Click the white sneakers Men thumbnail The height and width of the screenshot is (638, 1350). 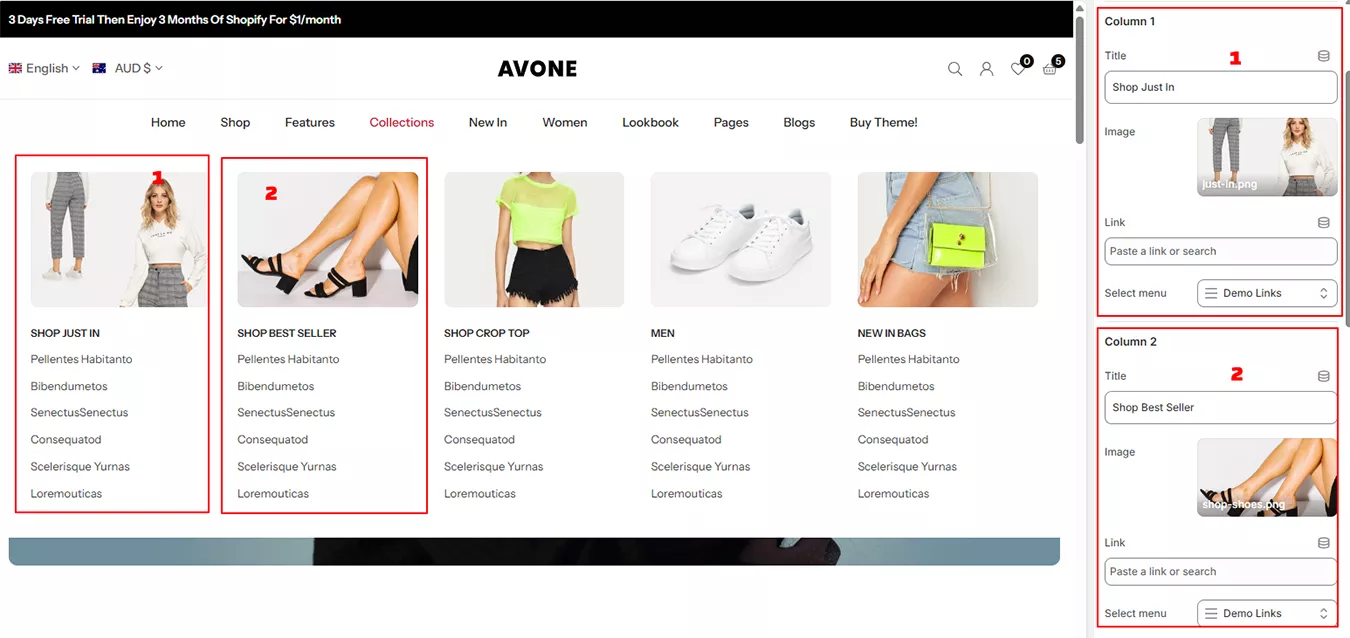(x=740, y=239)
